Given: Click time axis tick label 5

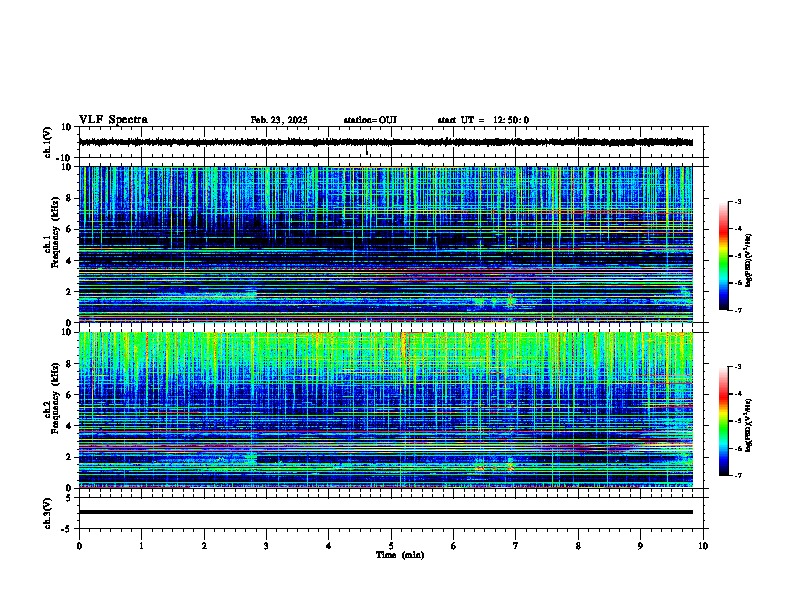Looking at the screenshot, I should 391,546.
